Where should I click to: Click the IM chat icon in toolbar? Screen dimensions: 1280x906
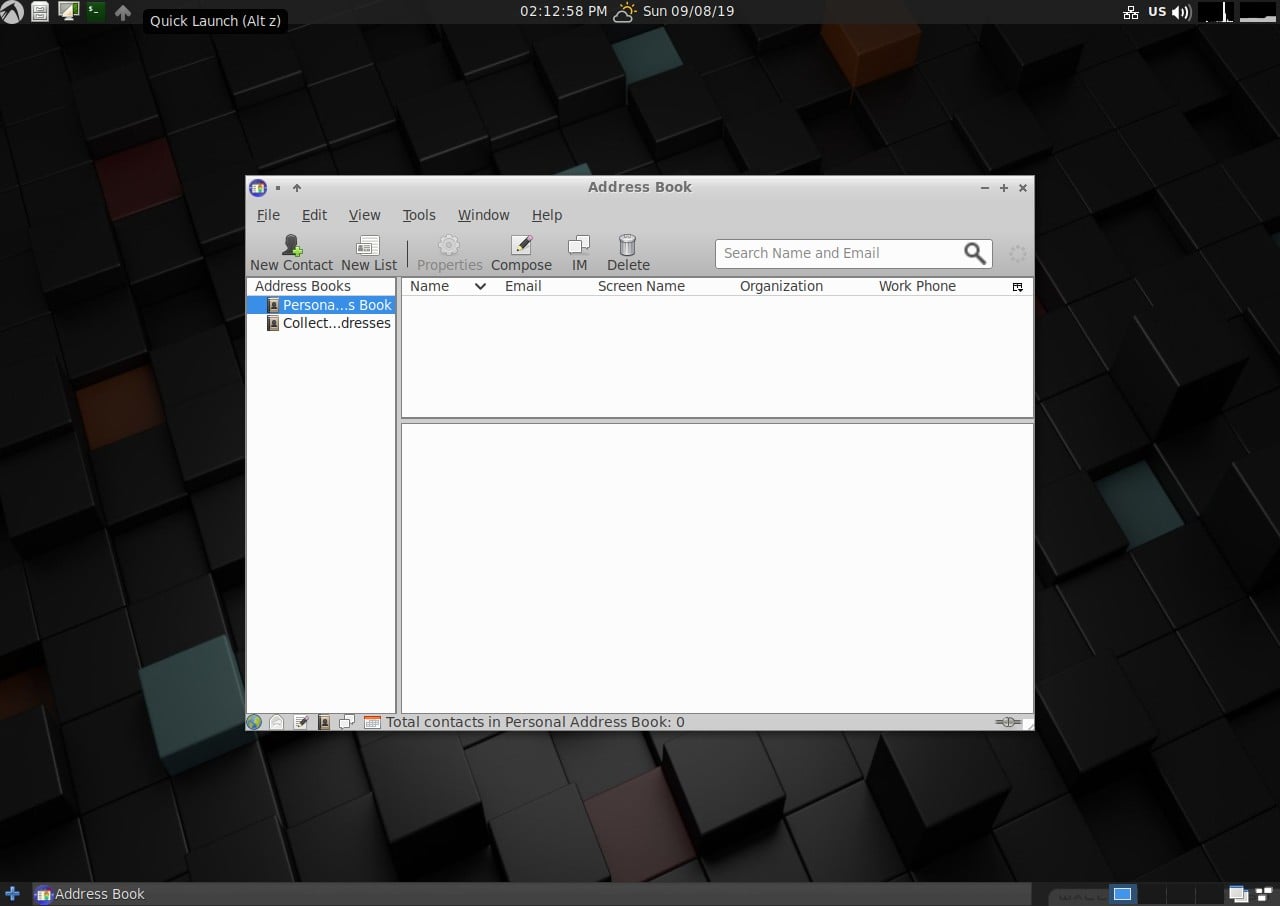pyautogui.click(x=579, y=246)
